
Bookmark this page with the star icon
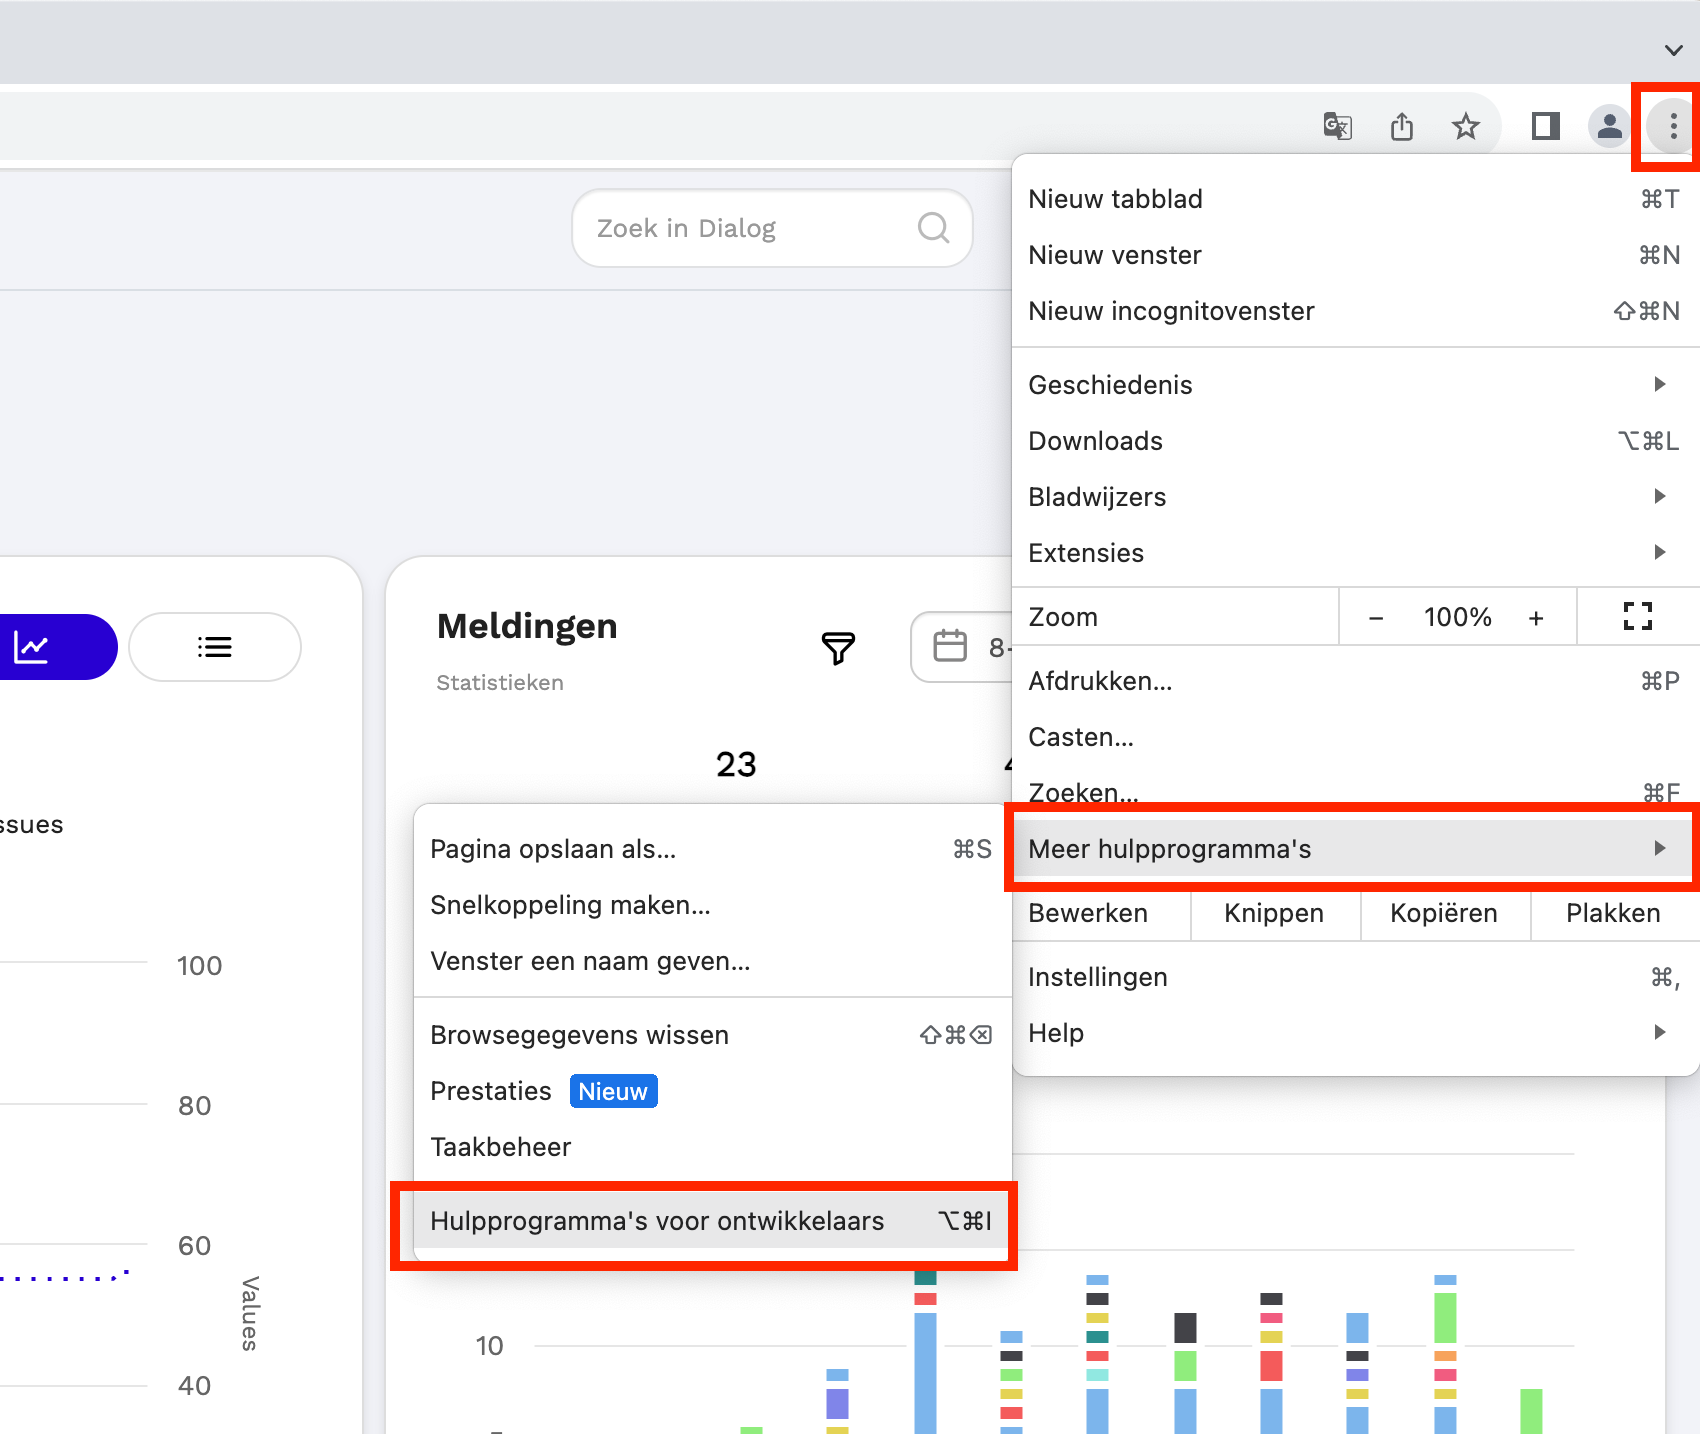(1465, 126)
